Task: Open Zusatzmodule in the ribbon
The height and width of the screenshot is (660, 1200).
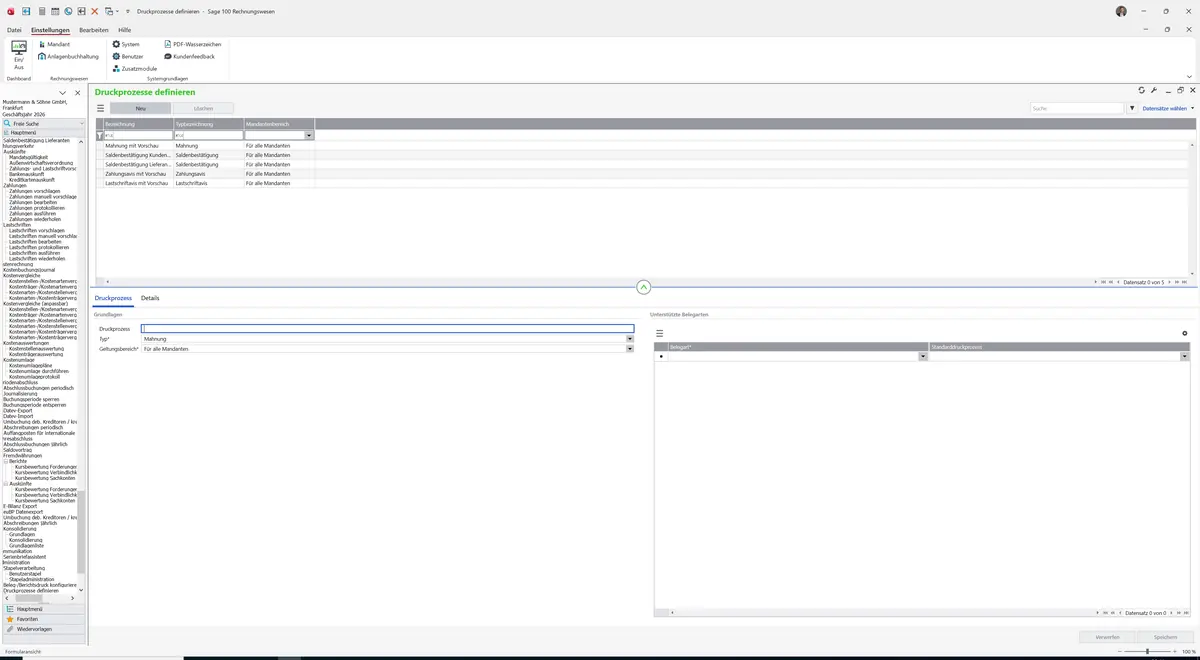Action: 135,68
